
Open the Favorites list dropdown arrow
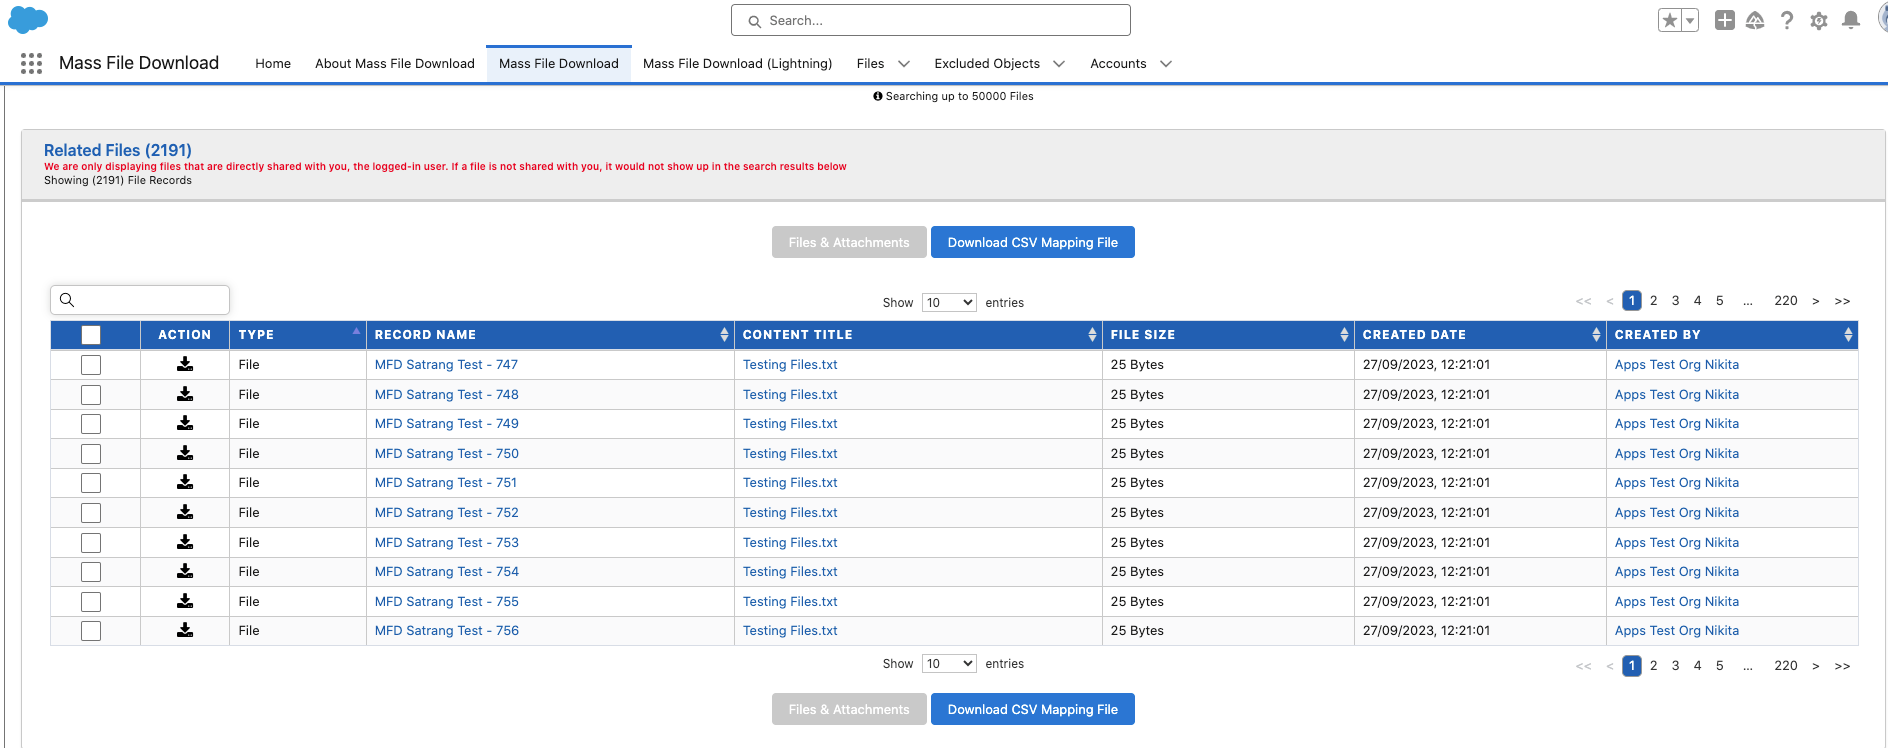(x=1690, y=20)
